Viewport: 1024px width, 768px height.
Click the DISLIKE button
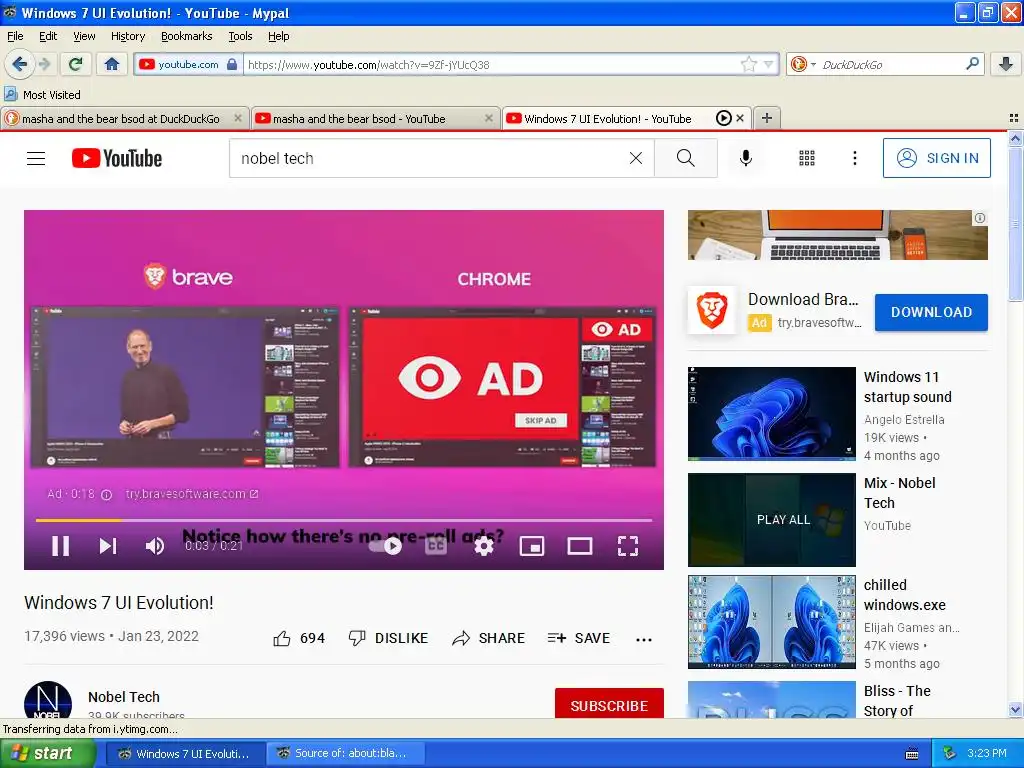(x=388, y=638)
